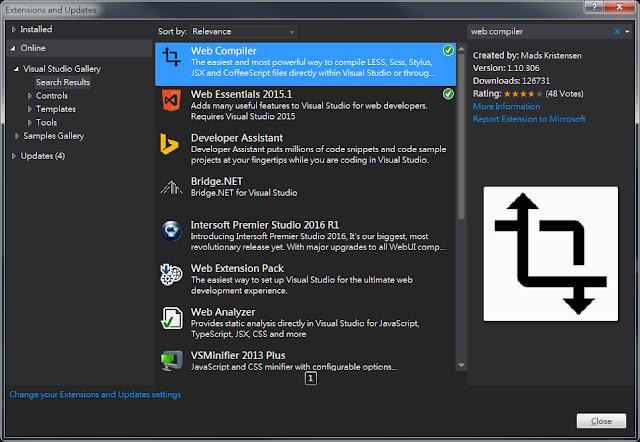Click Created by: Mads Kristensen text
640x442 pixels.
pos(527,56)
